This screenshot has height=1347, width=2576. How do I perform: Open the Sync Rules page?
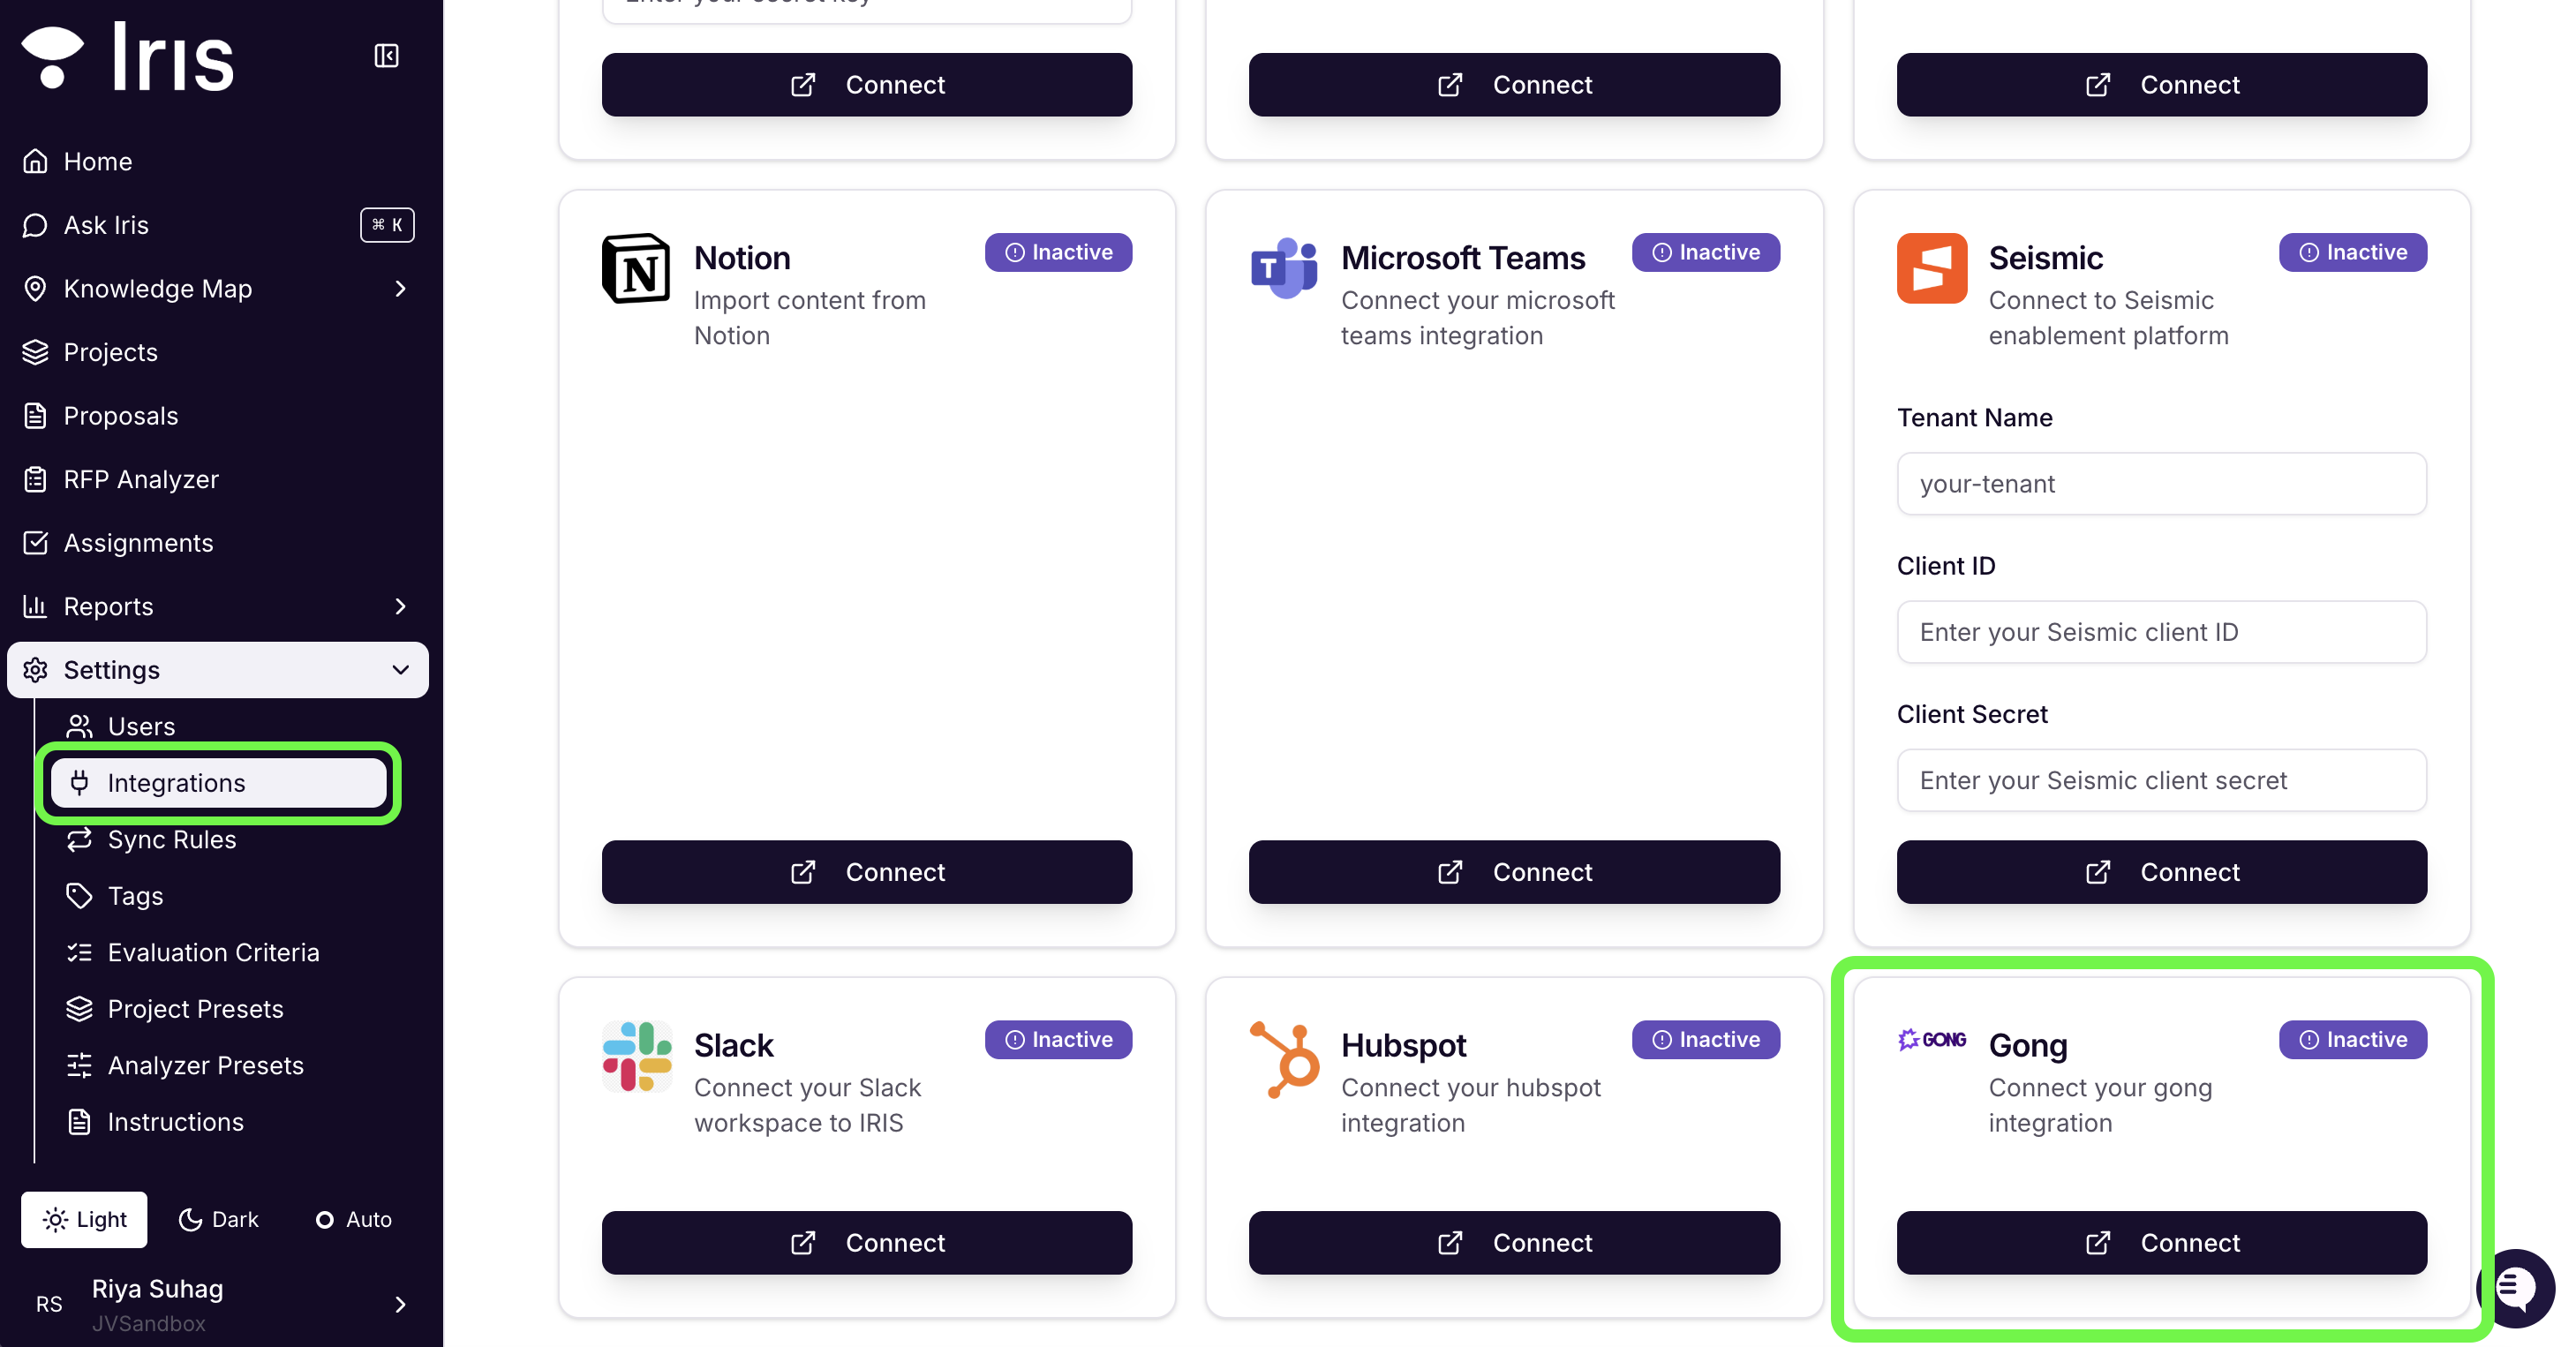click(172, 840)
